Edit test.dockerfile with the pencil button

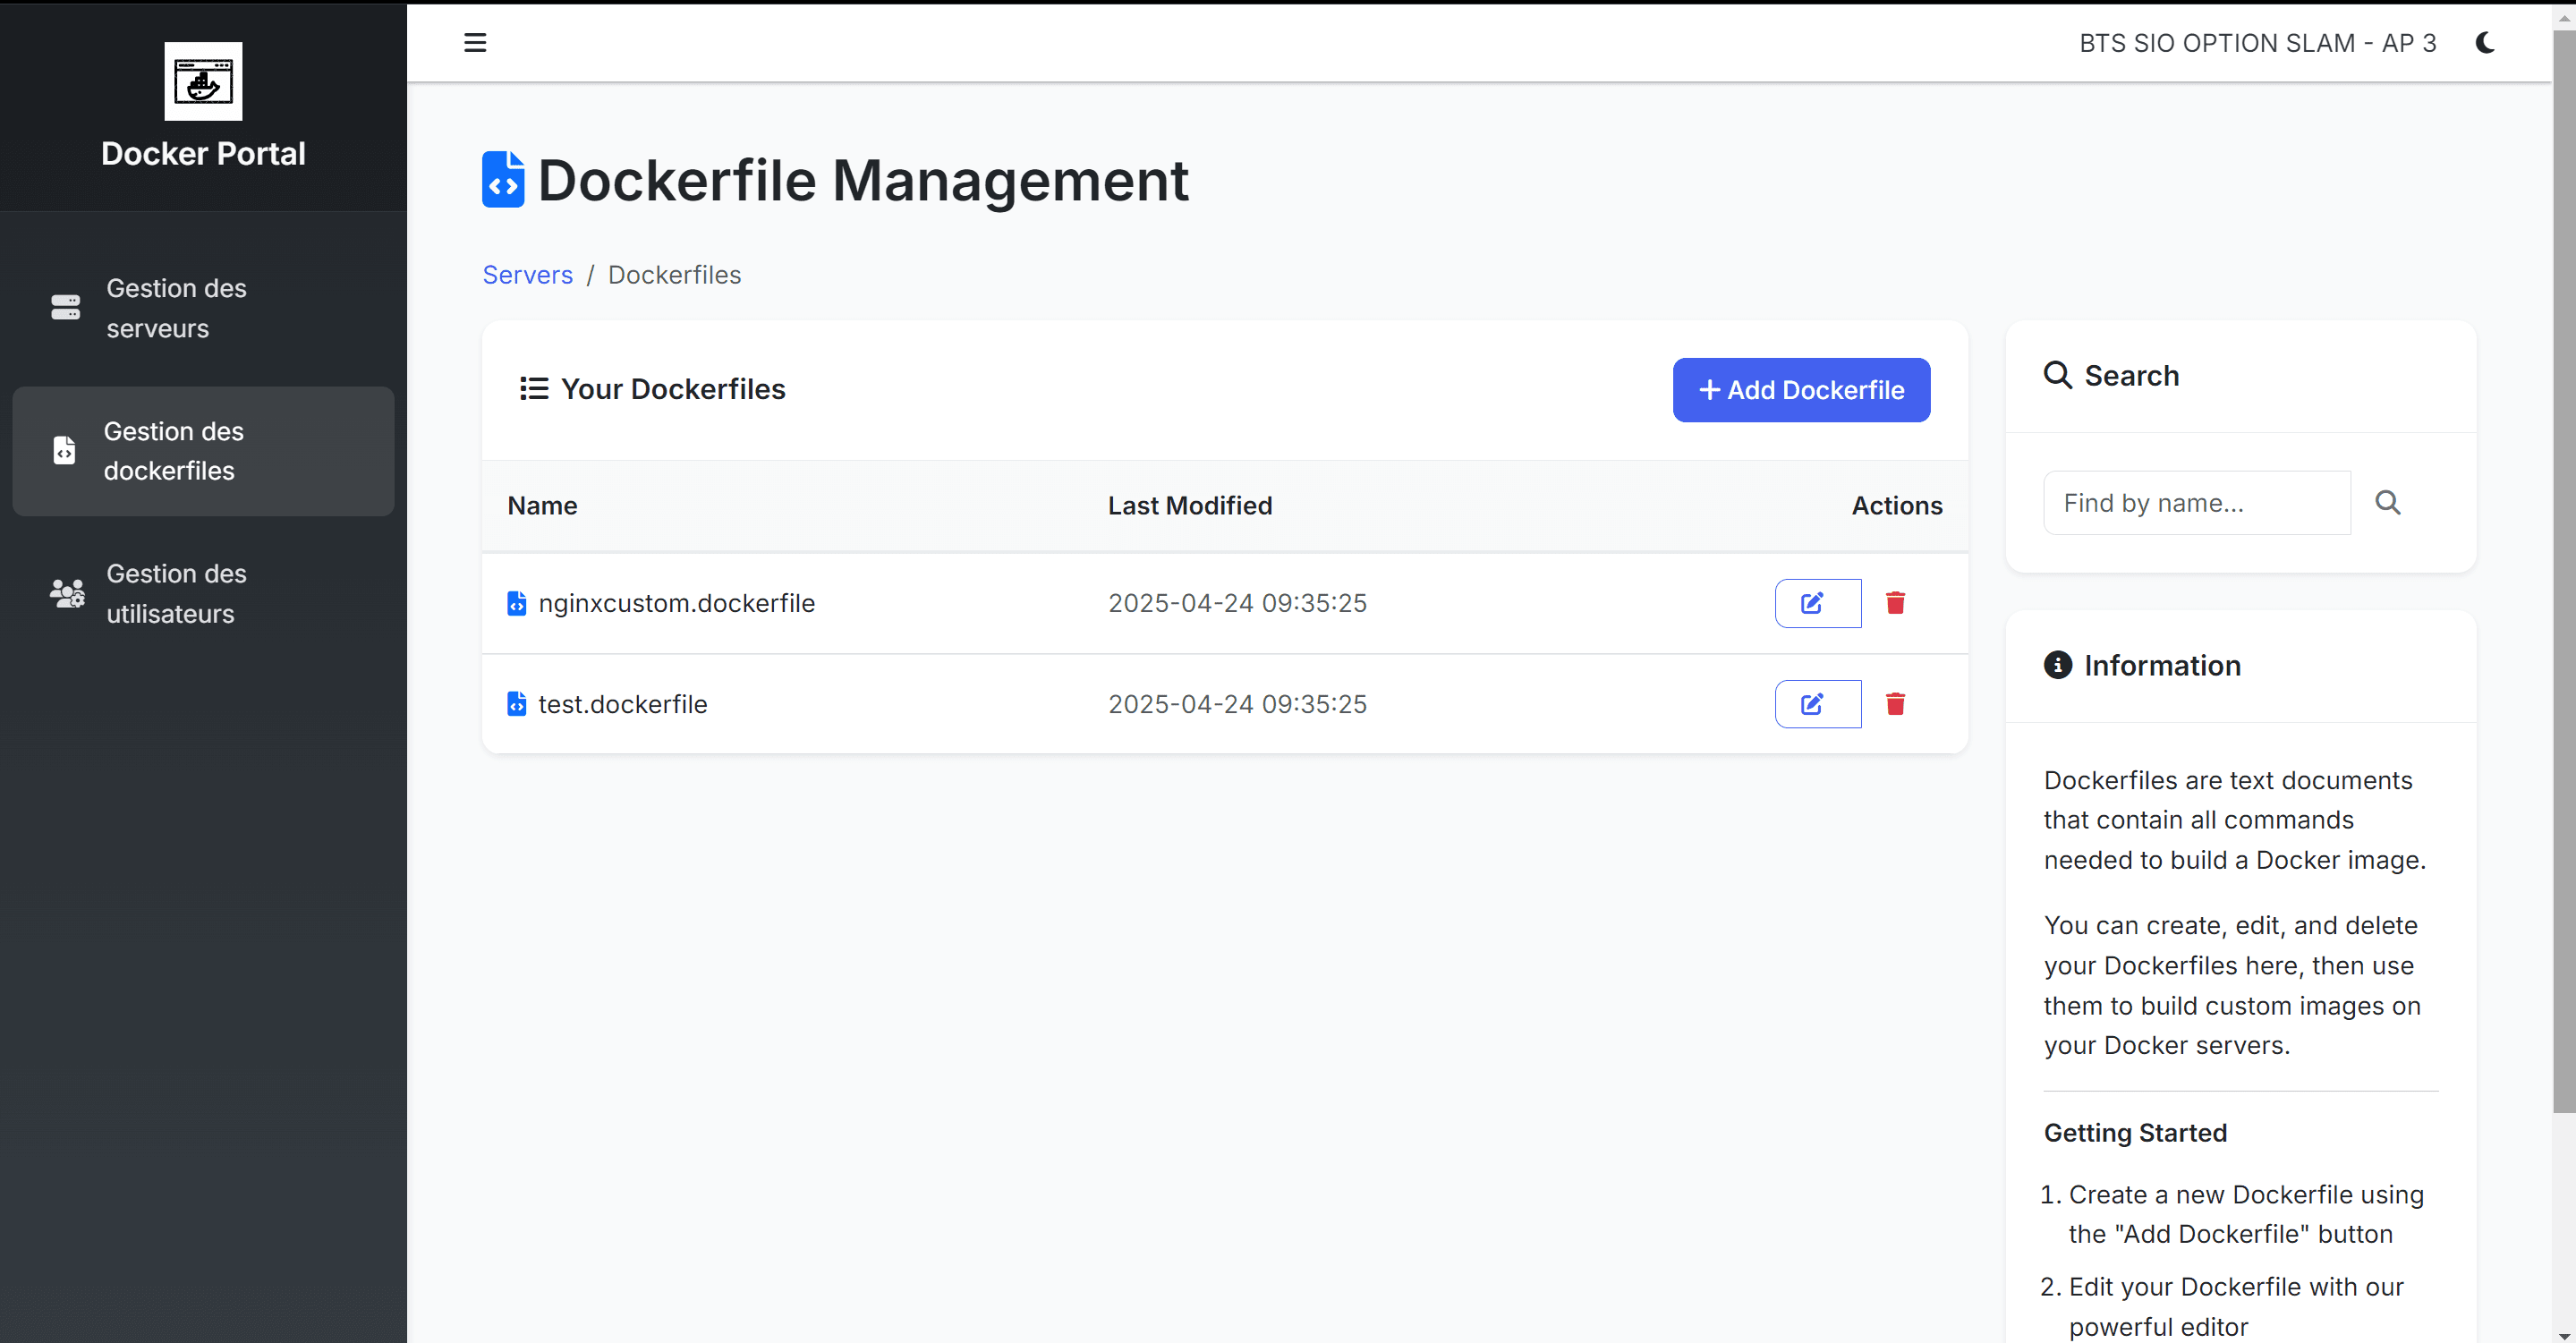(1816, 703)
